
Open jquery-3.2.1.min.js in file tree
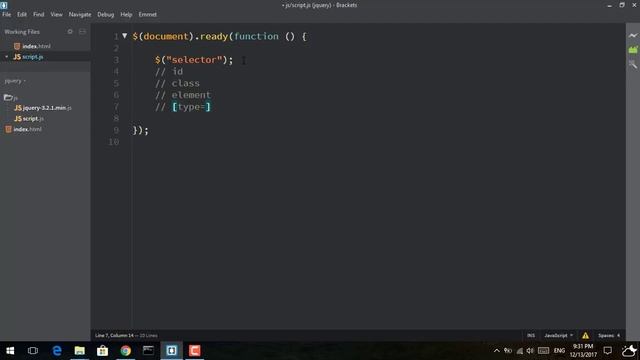click(x=43, y=108)
